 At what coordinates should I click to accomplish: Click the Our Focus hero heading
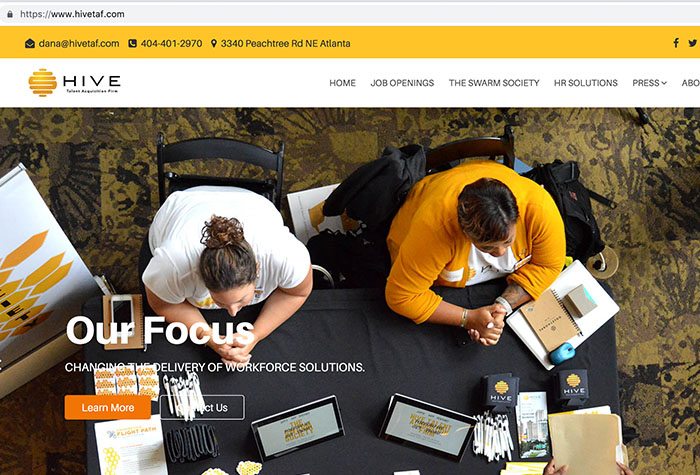click(160, 331)
